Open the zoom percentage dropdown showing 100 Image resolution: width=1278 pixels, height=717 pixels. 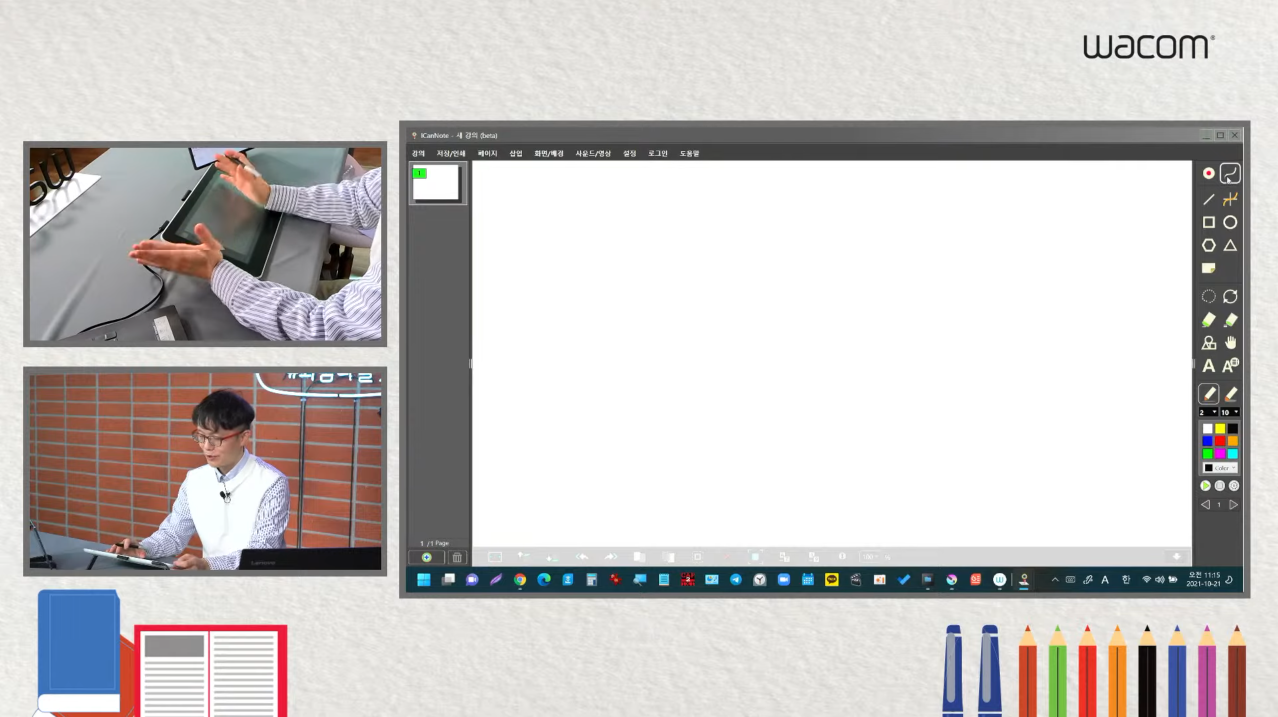click(871, 557)
